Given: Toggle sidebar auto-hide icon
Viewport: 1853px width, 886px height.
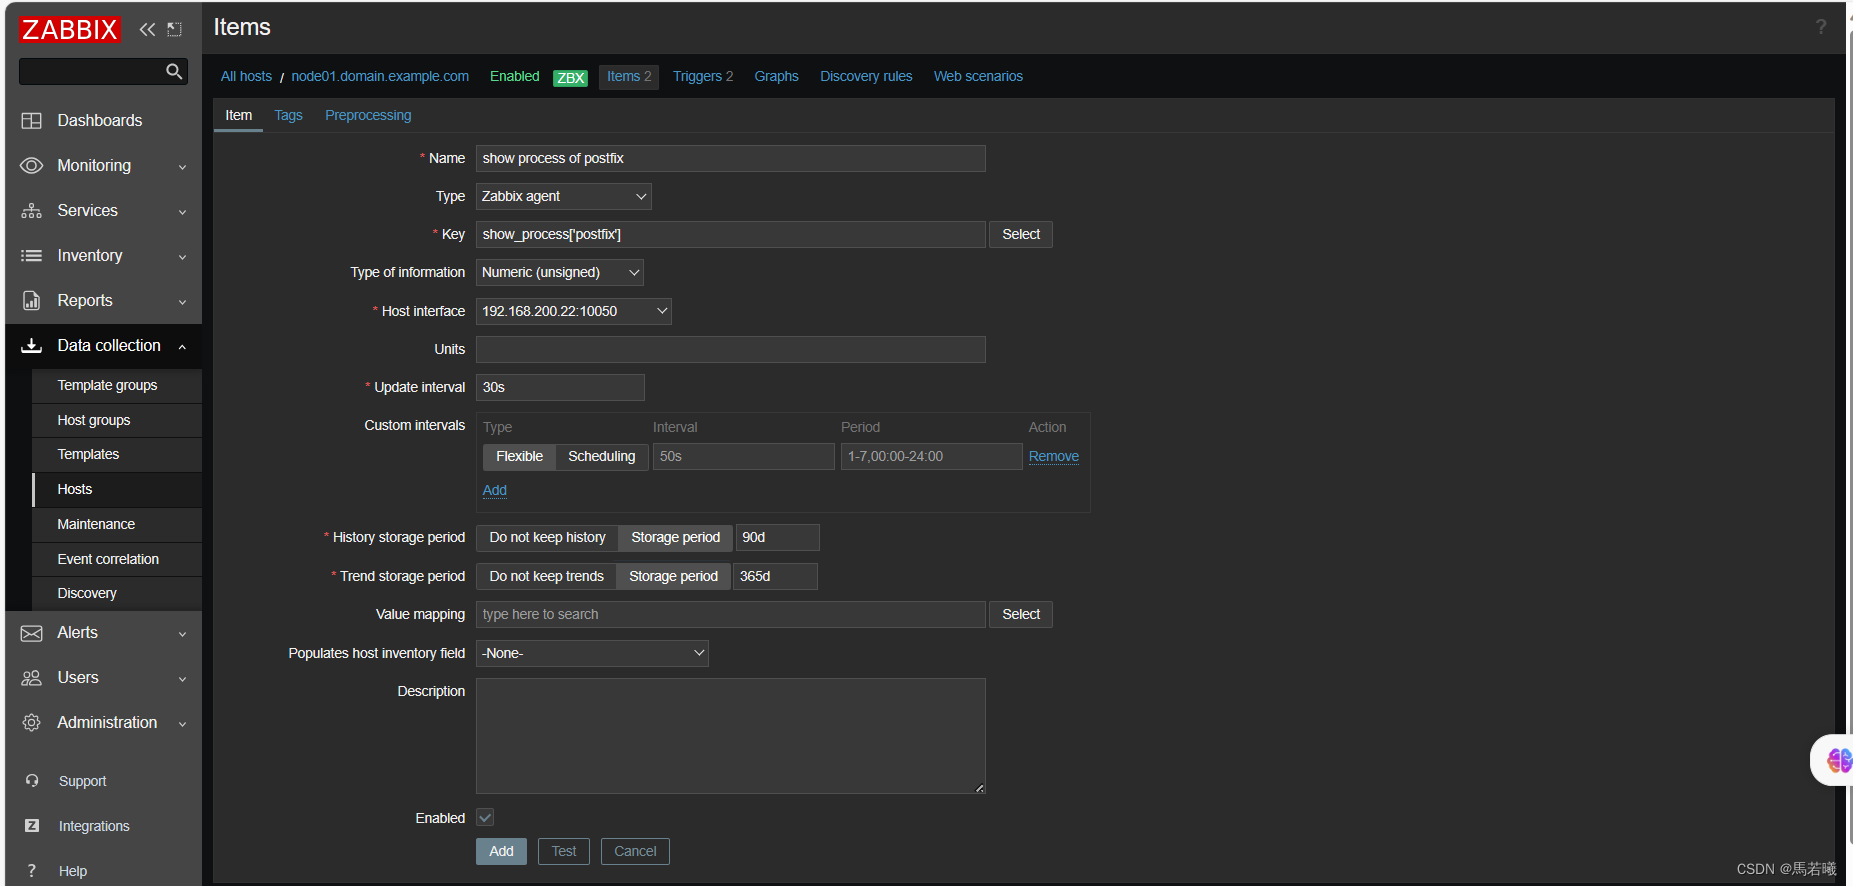Looking at the screenshot, I should [174, 29].
